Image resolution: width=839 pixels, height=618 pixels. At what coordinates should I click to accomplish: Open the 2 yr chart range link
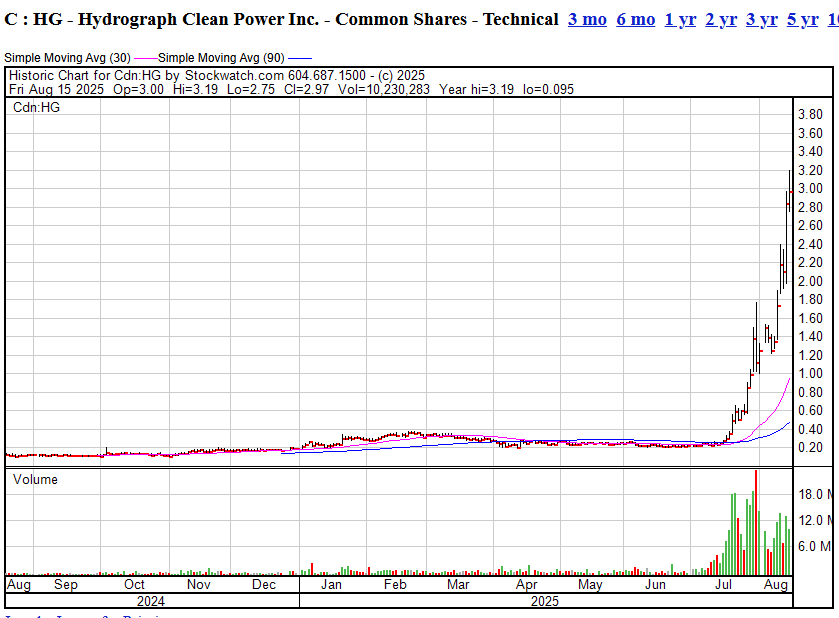coord(721,20)
